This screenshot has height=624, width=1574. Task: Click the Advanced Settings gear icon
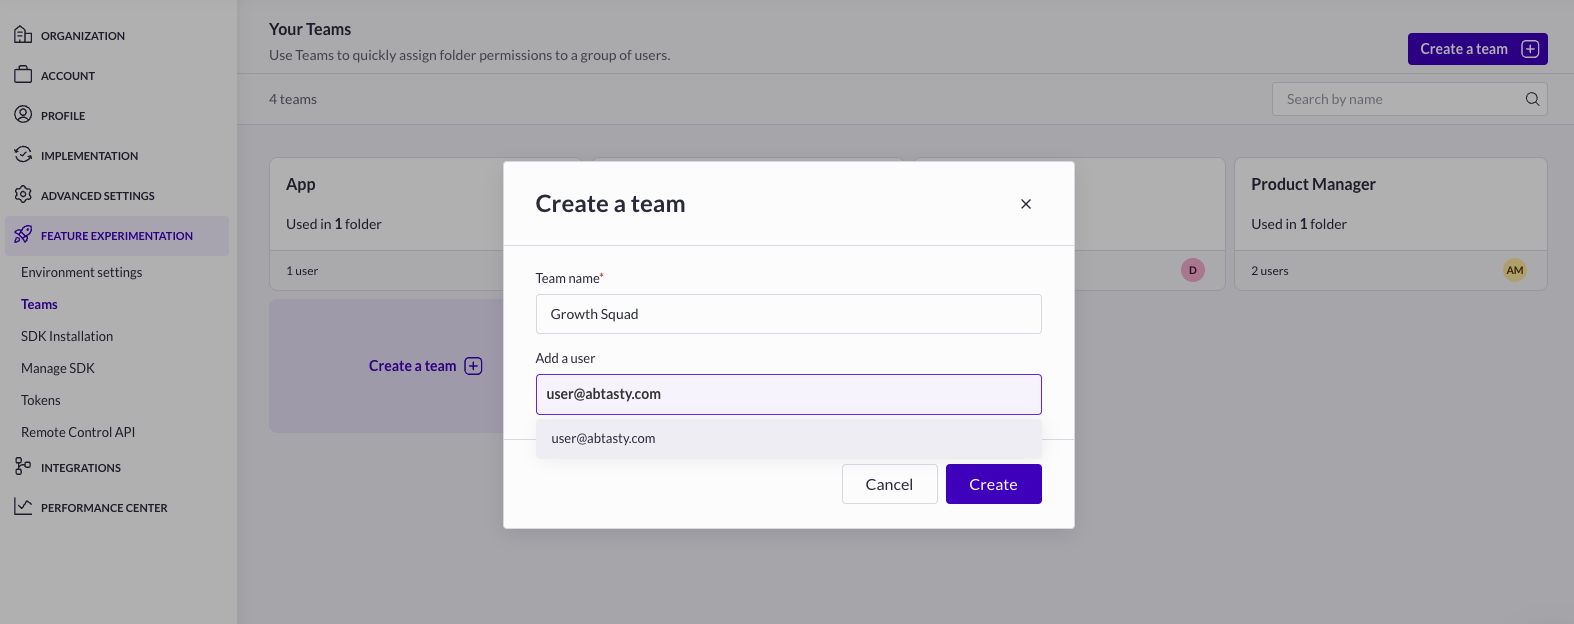23,195
